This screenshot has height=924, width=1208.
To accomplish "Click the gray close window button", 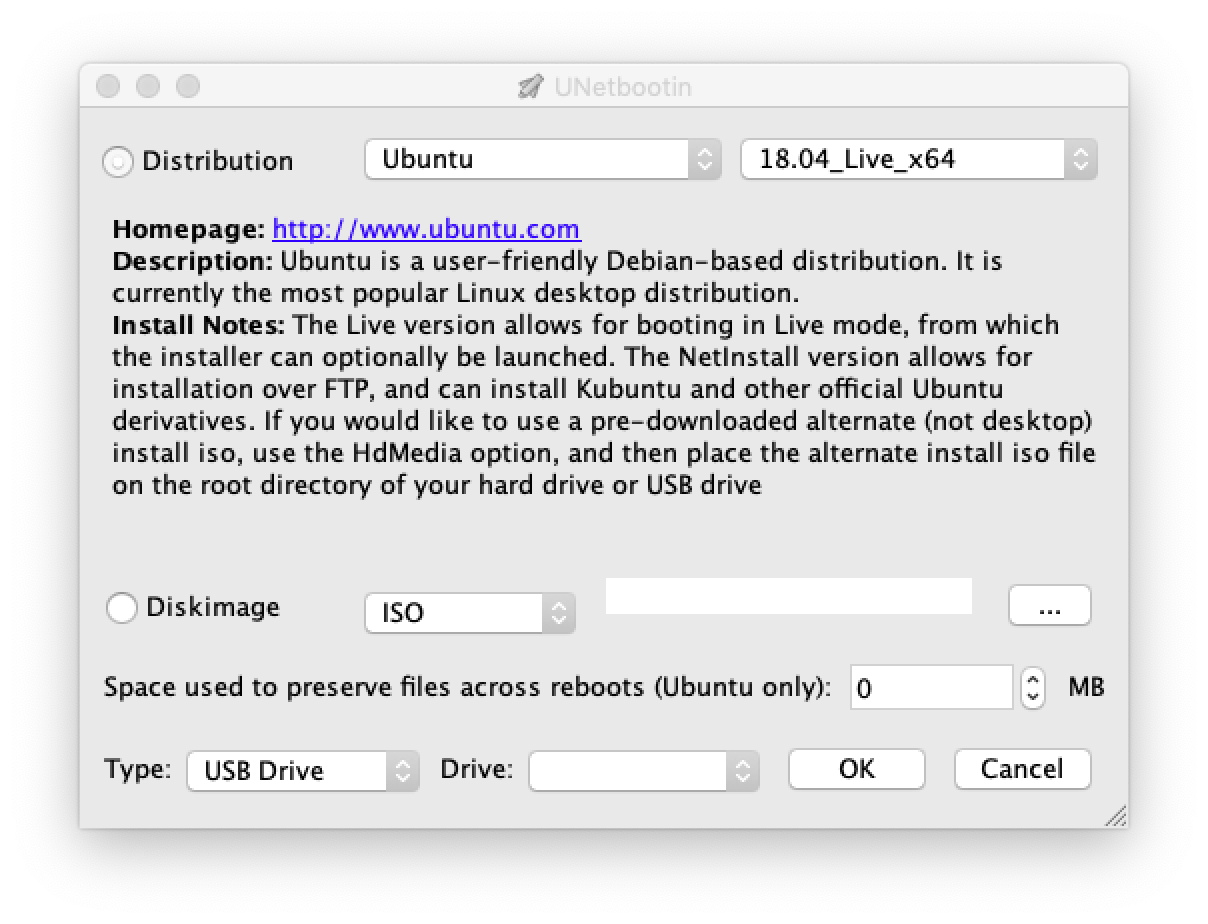I will [x=108, y=87].
